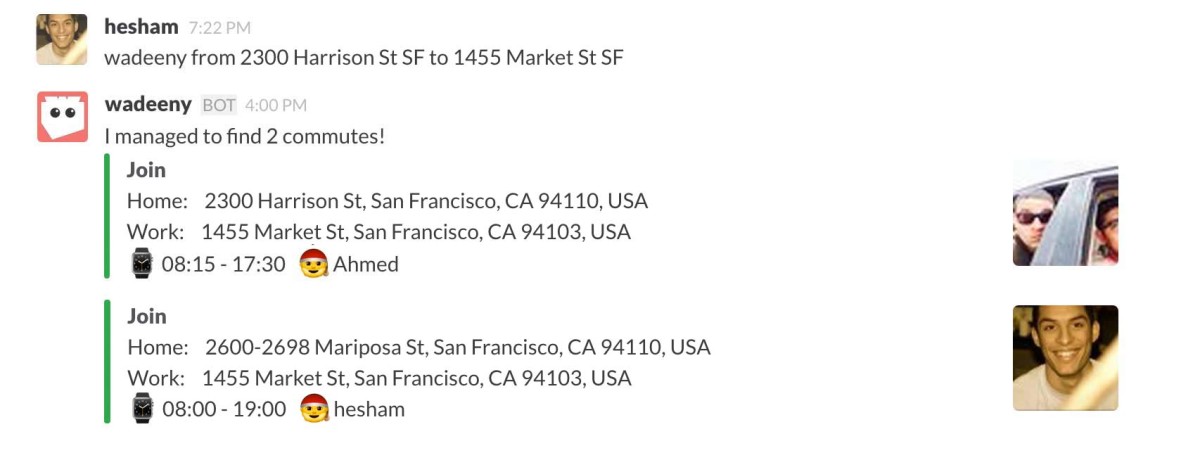
Task: Click hesham's message text about Harrison St
Action: pyautogui.click(x=364, y=57)
